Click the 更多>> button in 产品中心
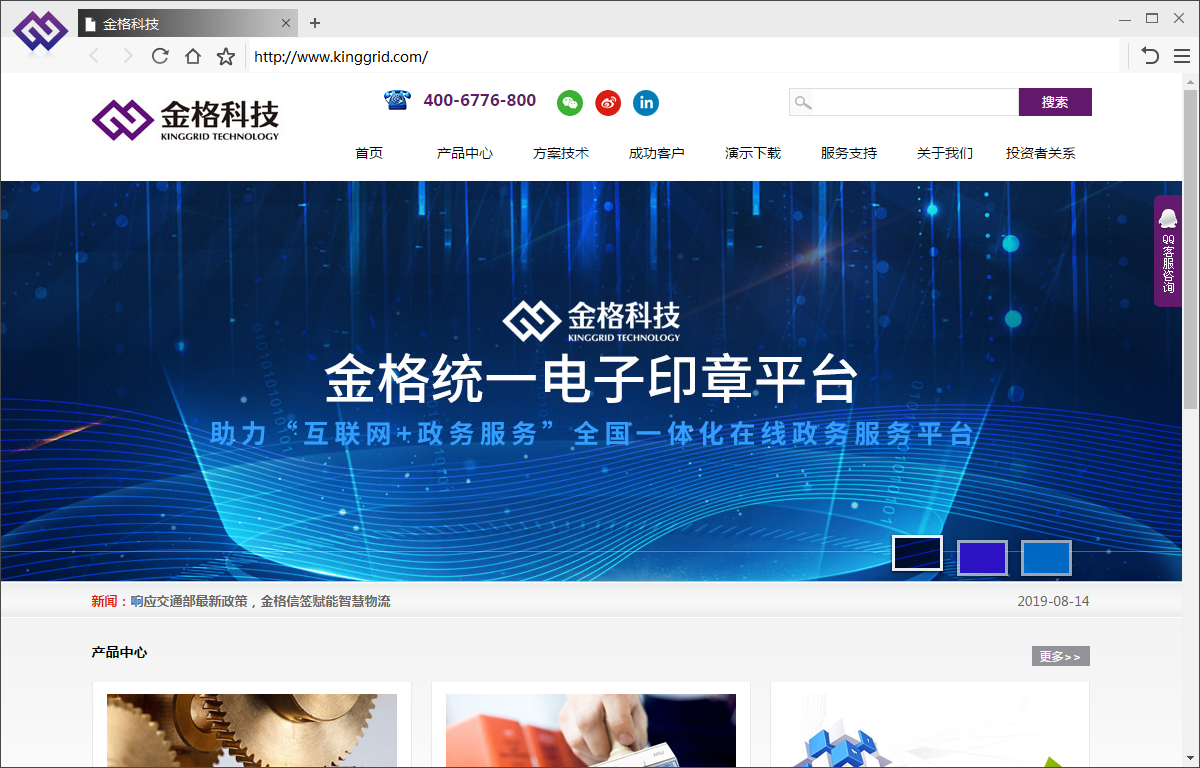 pos(1061,656)
